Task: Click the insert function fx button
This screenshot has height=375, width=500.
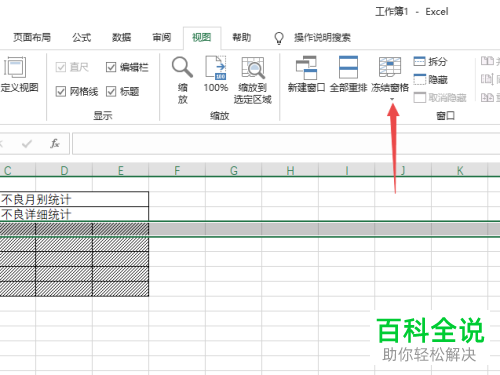Action: tap(55, 144)
